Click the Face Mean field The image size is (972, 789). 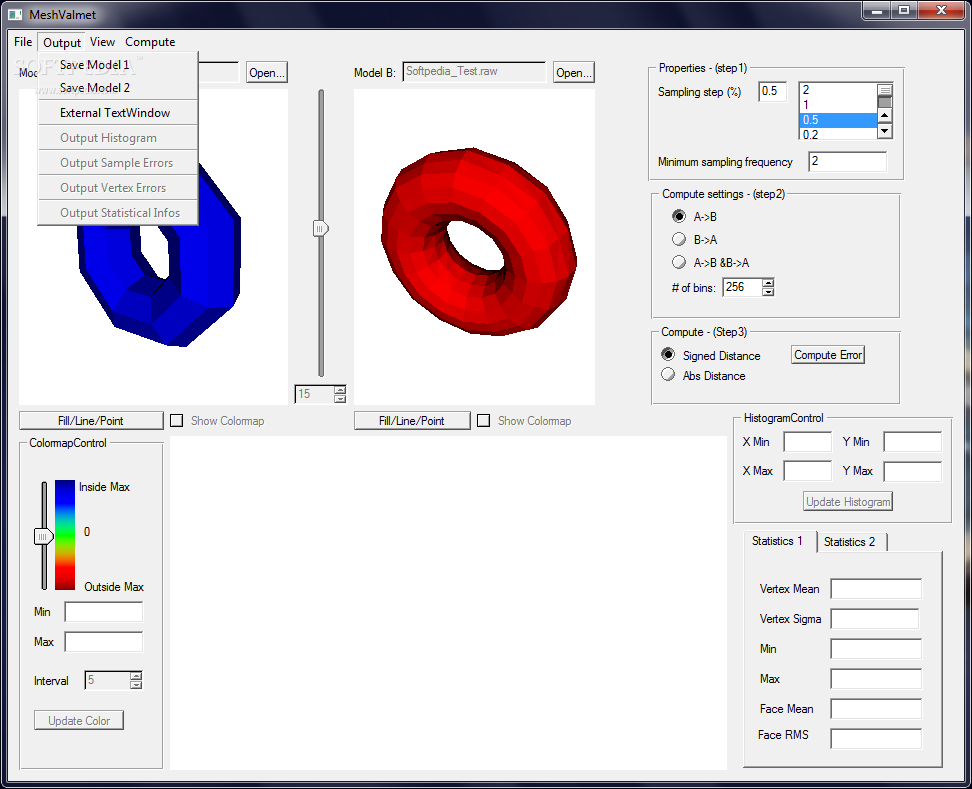pyautogui.click(x=876, y=709)
